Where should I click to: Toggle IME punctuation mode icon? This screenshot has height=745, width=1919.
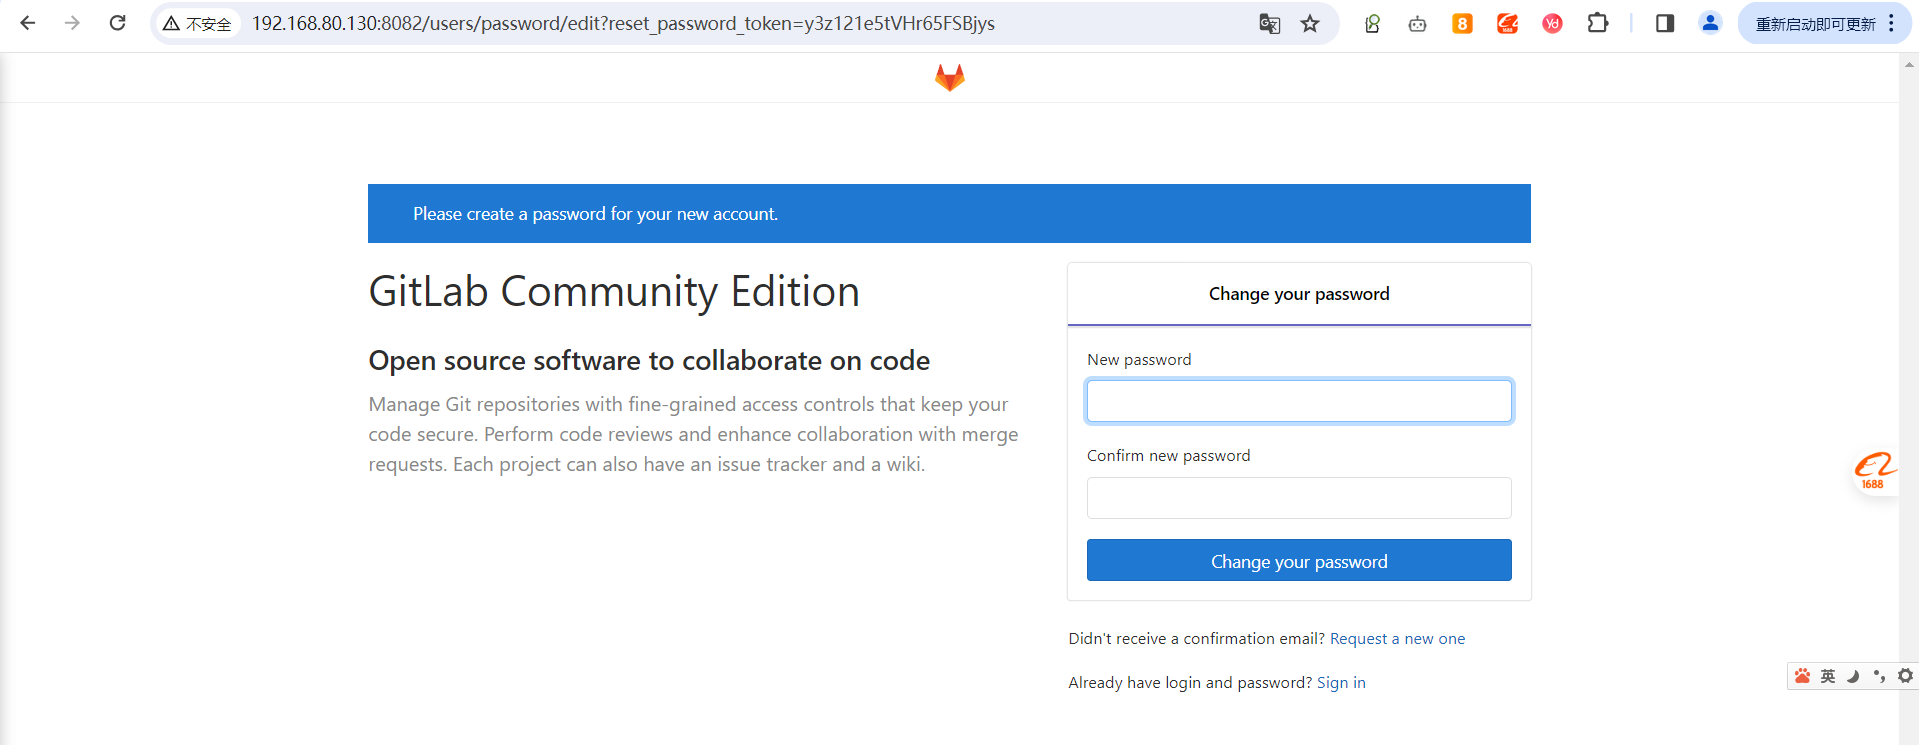[x=1879, y=676]
